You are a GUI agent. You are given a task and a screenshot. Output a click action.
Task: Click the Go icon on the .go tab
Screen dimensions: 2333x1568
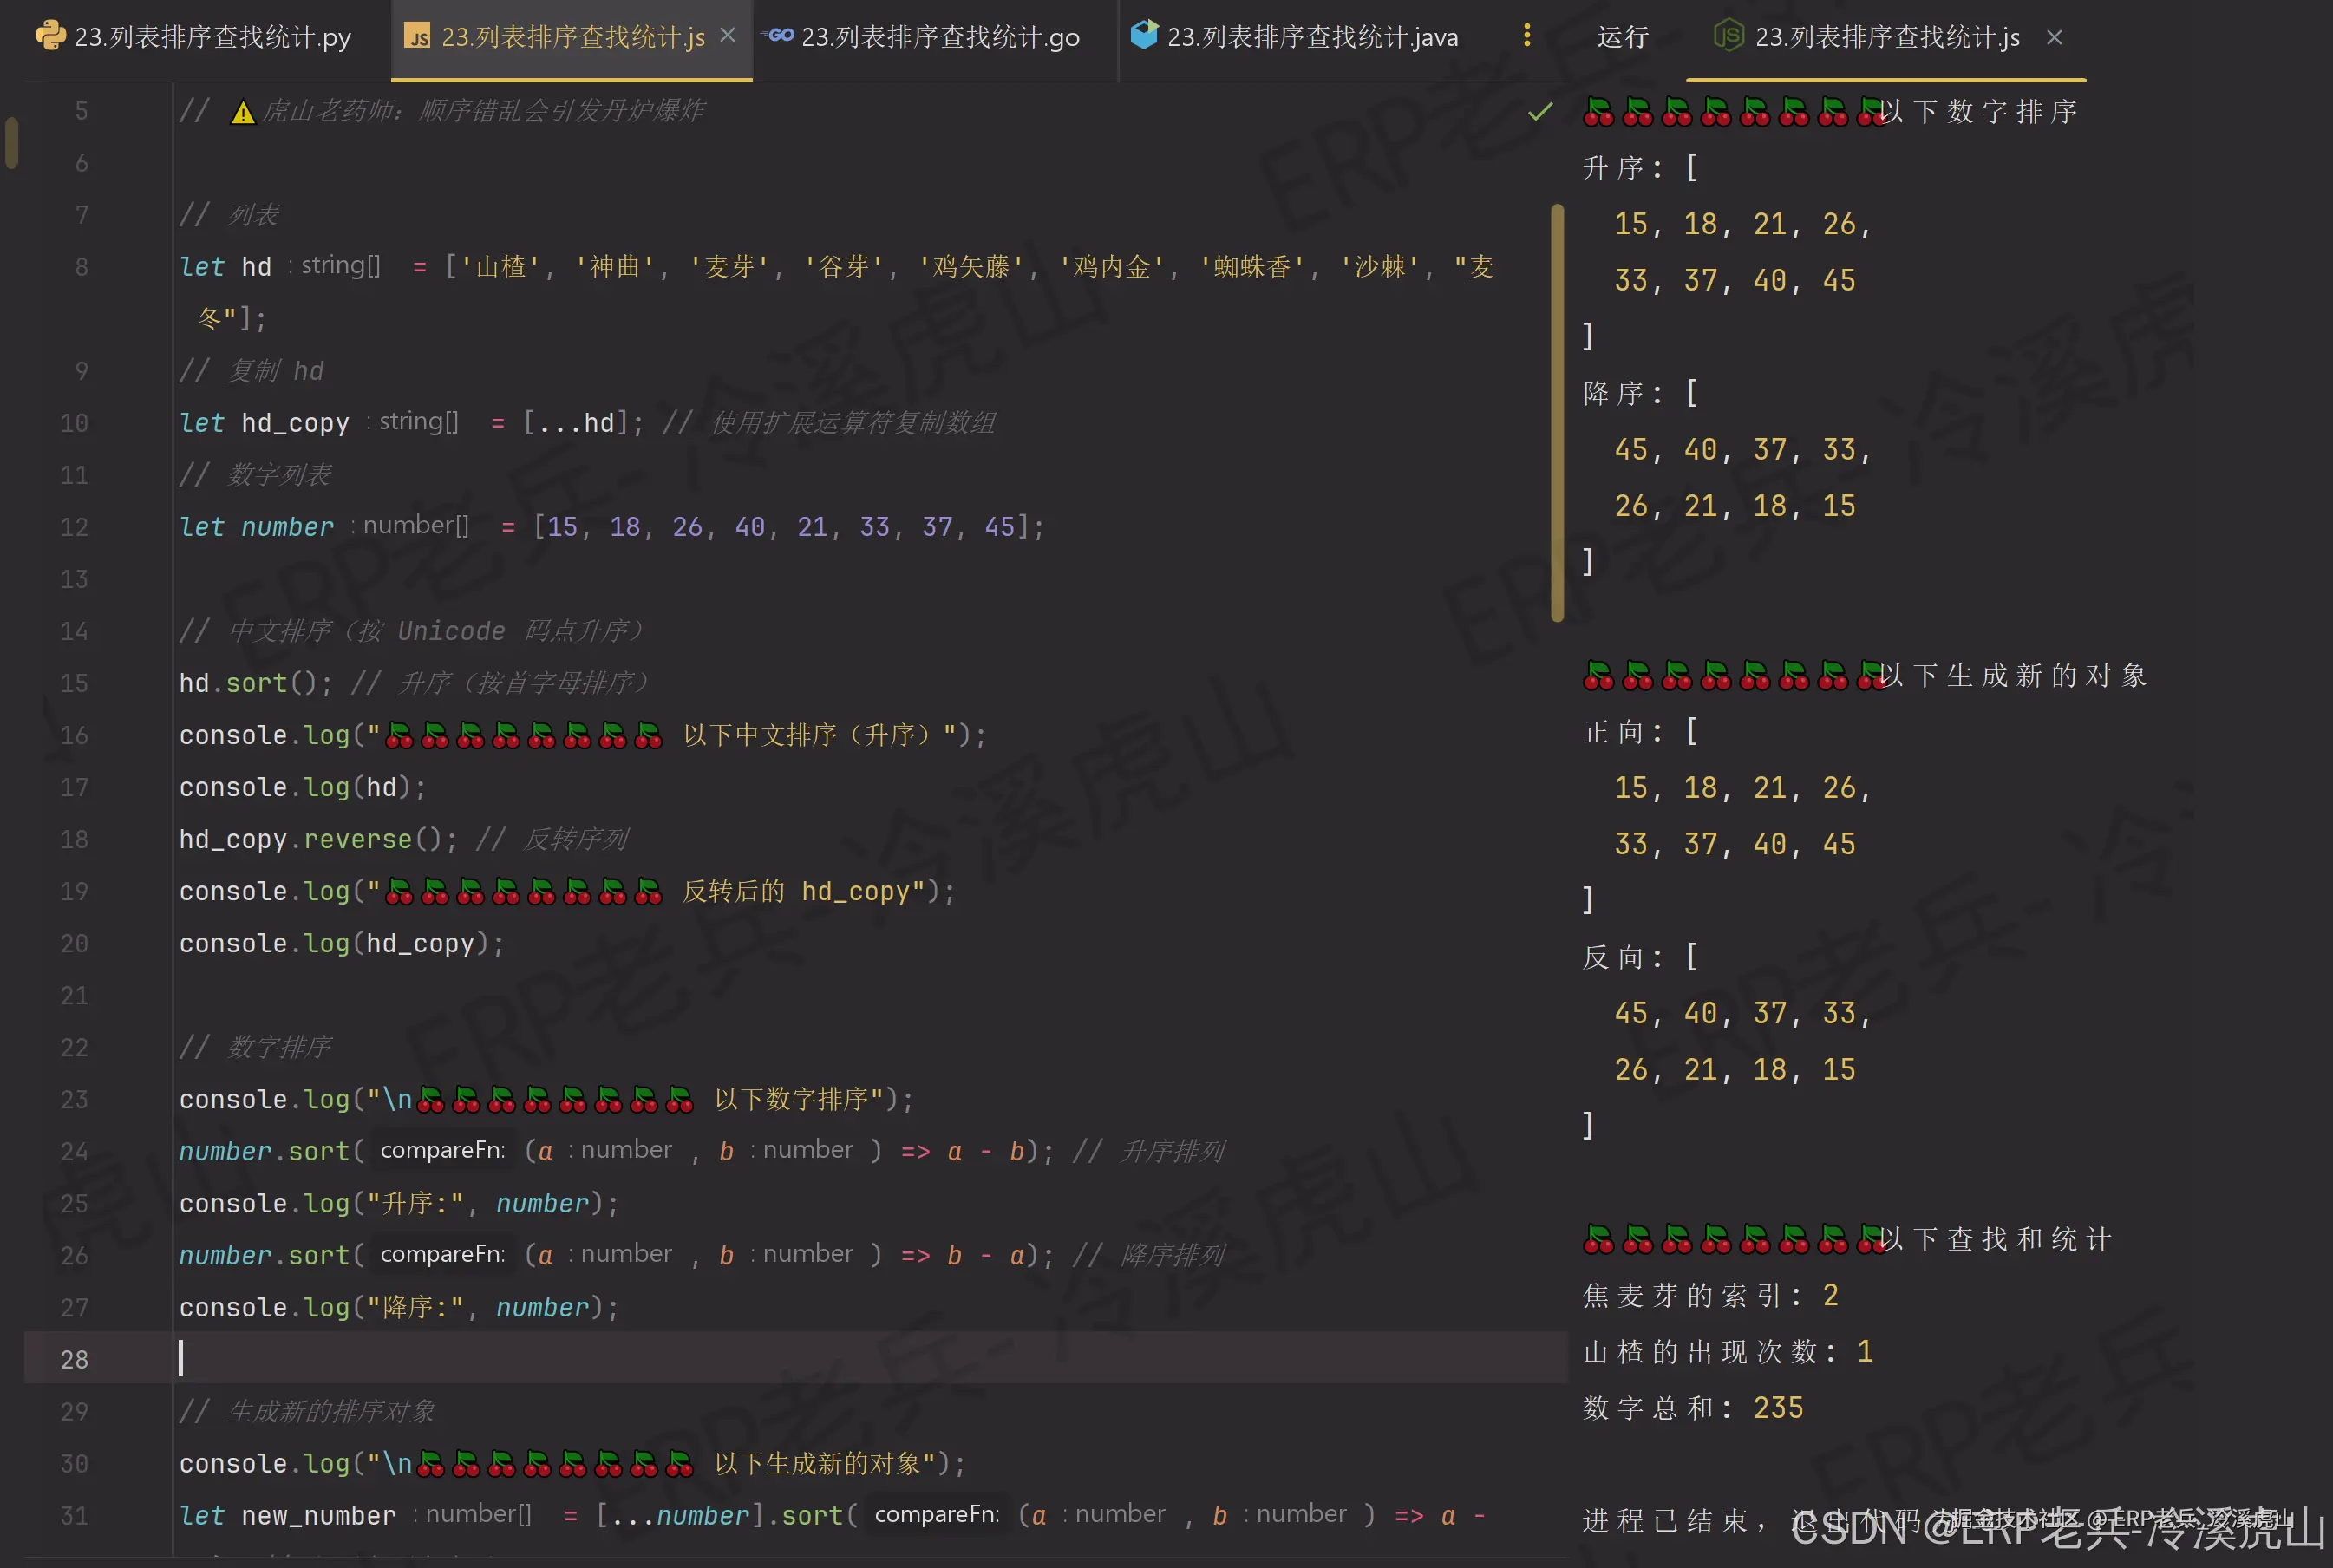point(777,36)
